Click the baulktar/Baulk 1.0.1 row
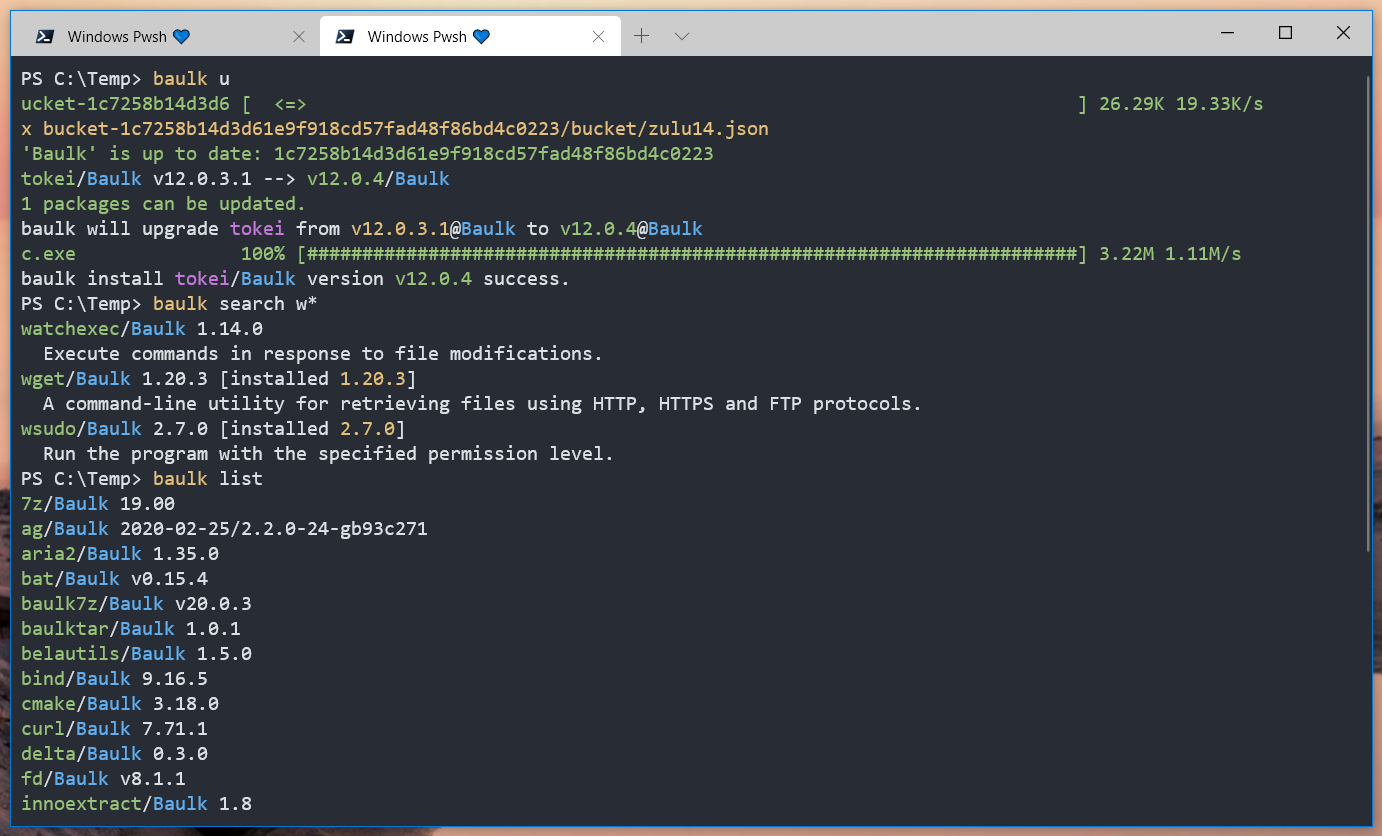1382x836 pixels. [131, 629]
